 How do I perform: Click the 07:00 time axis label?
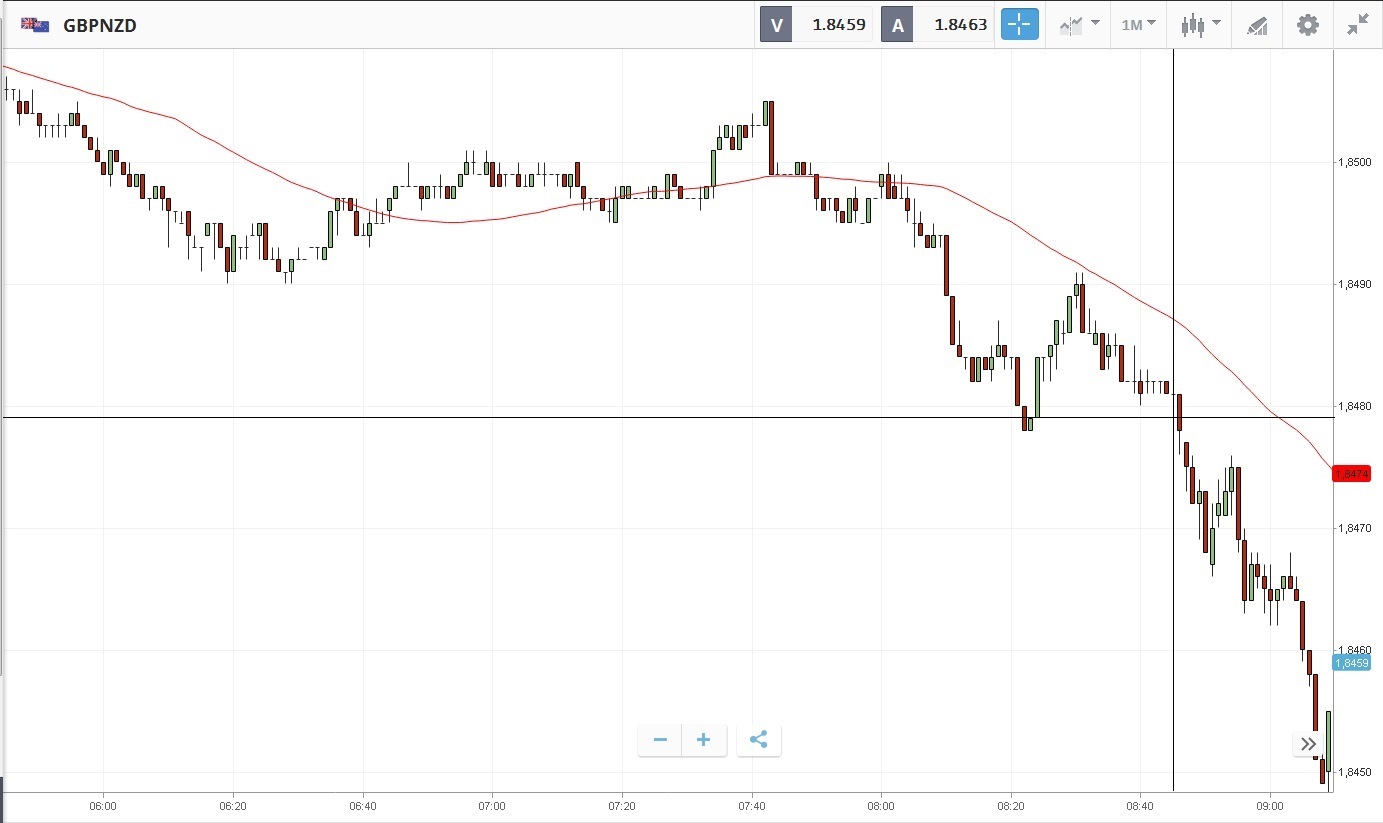[492, 805]
